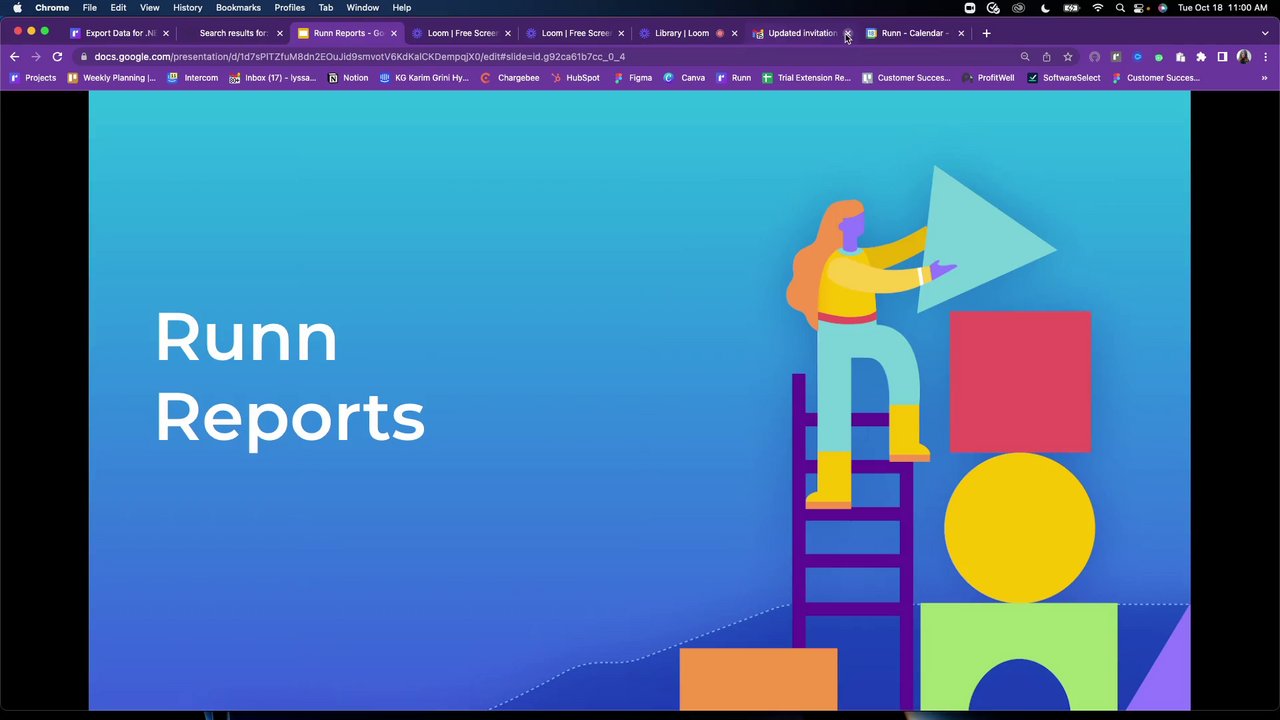Open the Window menu
This screenshot has height=720, width=1280.
click(x=363, y=8)
